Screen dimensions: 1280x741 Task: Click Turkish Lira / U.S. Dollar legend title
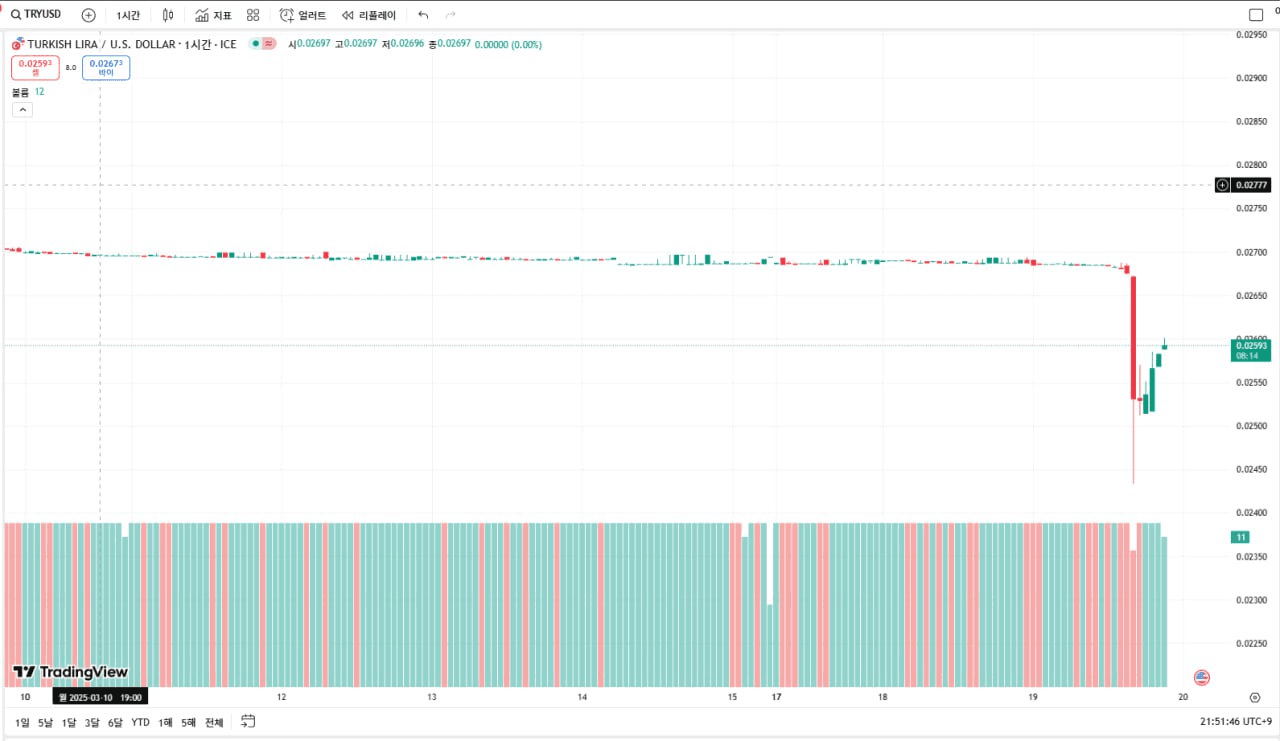101,44
